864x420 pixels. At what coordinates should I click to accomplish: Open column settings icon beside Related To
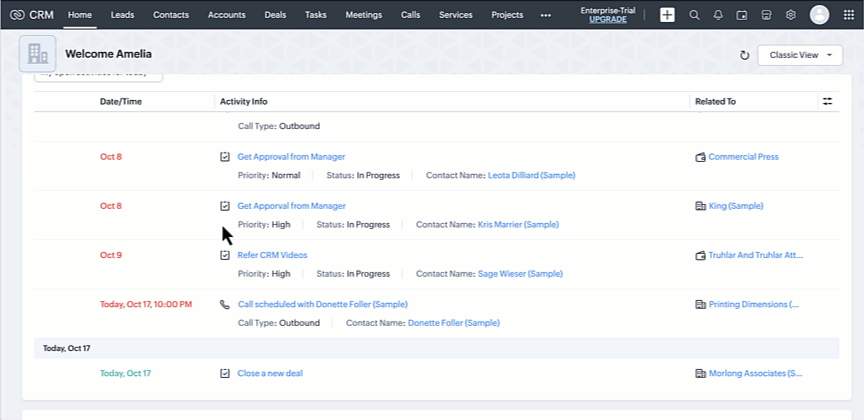click(x=826, y=101)
